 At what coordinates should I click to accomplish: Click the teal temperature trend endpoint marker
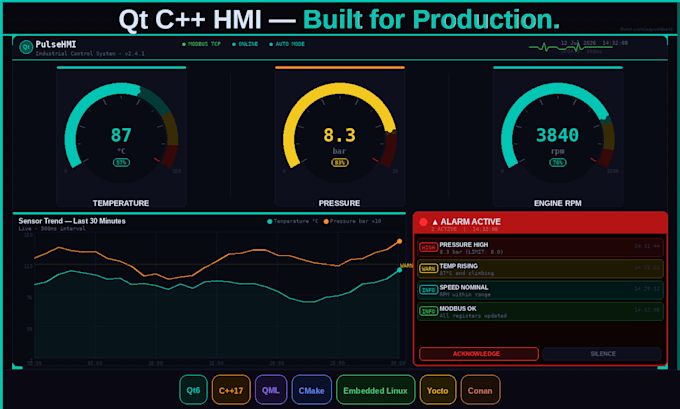[399, 270]
